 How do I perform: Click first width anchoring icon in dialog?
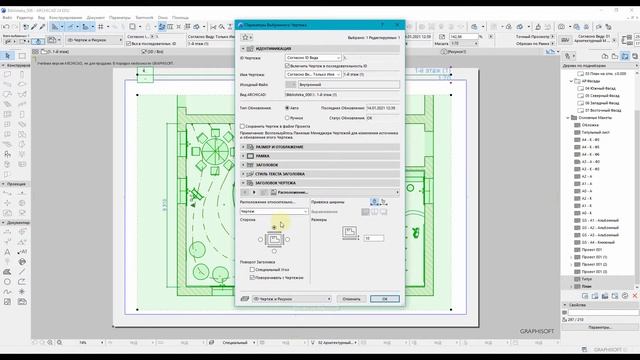[374, 202]
